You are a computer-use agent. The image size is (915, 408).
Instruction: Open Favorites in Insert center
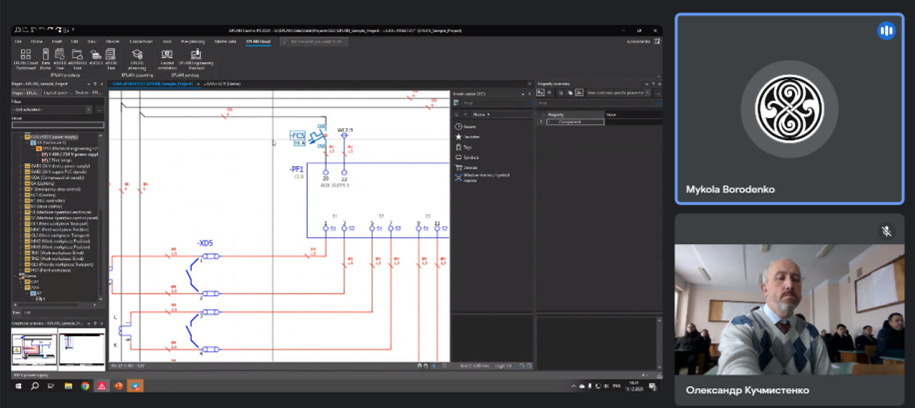tap(468, 137)
